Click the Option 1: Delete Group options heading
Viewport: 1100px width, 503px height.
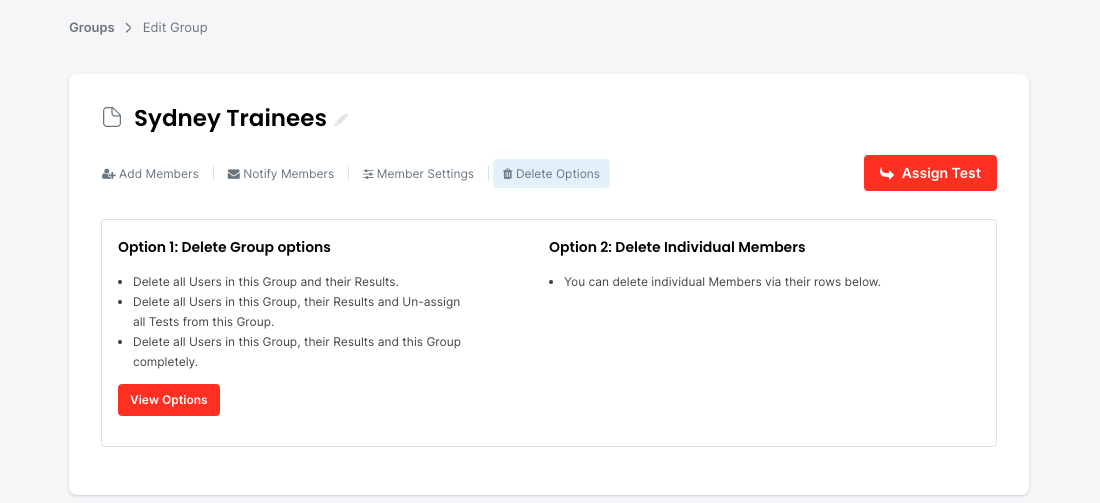coord(224,247)
